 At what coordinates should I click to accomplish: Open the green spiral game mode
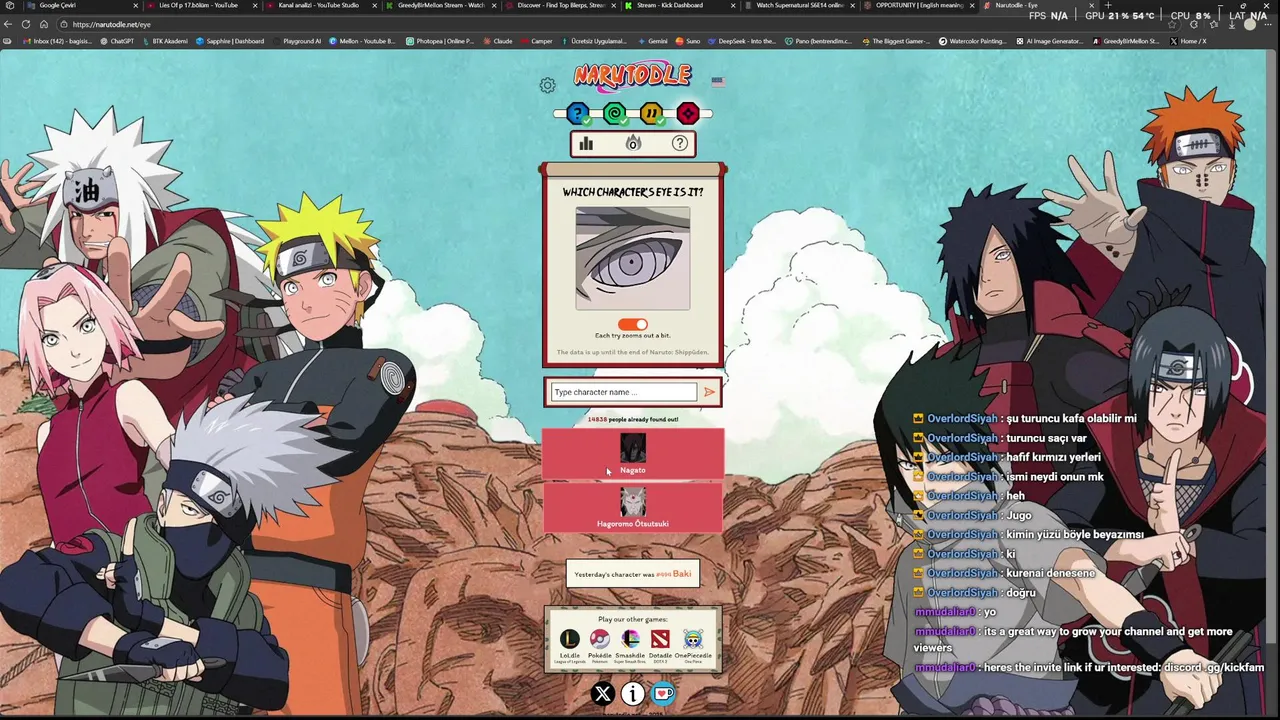click(614, 114)
